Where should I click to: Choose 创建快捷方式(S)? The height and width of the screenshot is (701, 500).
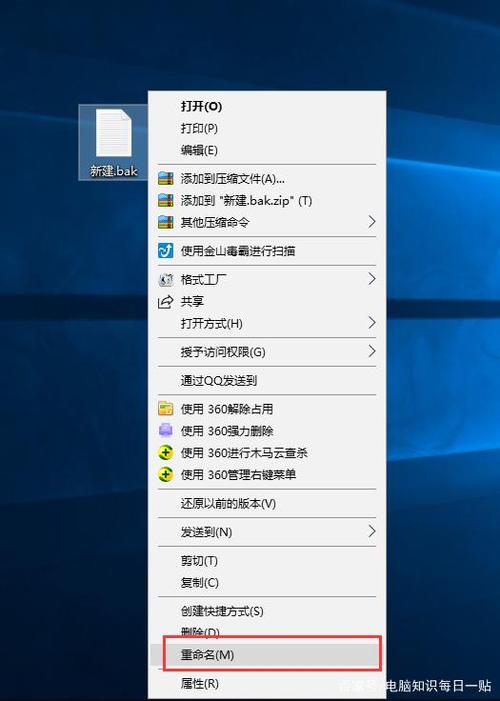click(x=267, y=611)
